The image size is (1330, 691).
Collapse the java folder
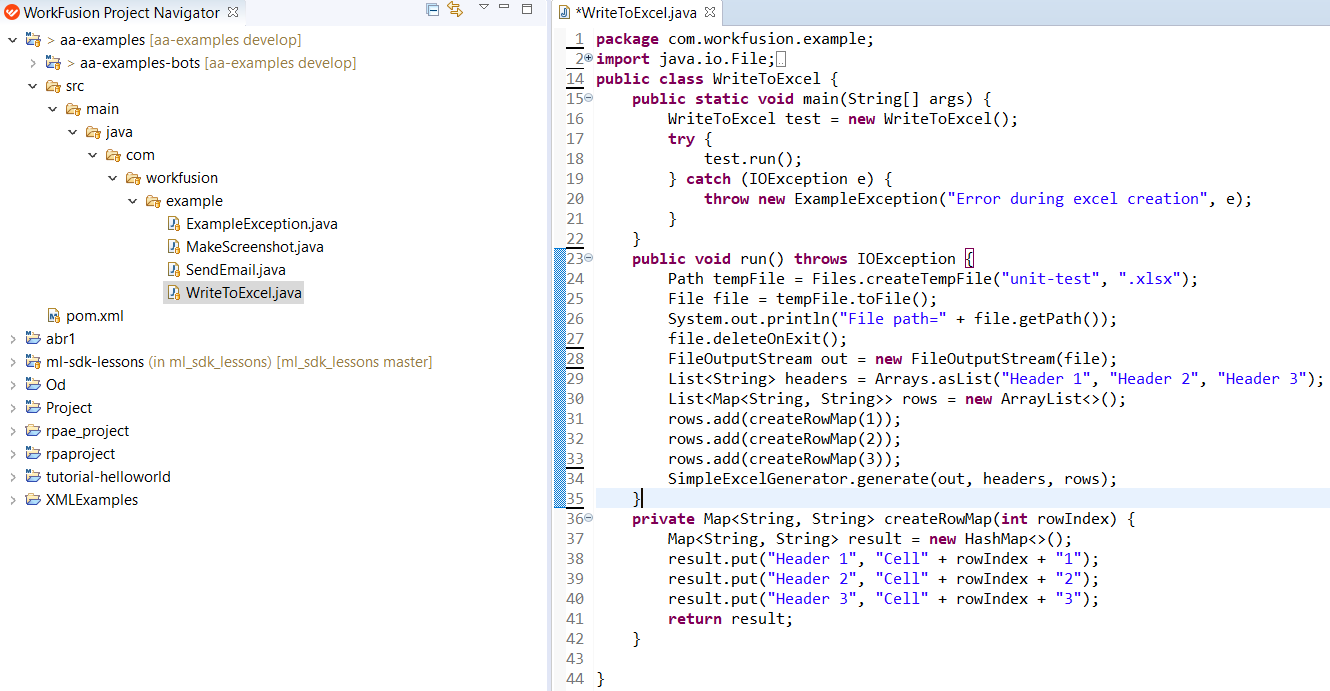[x=72, y=132]
